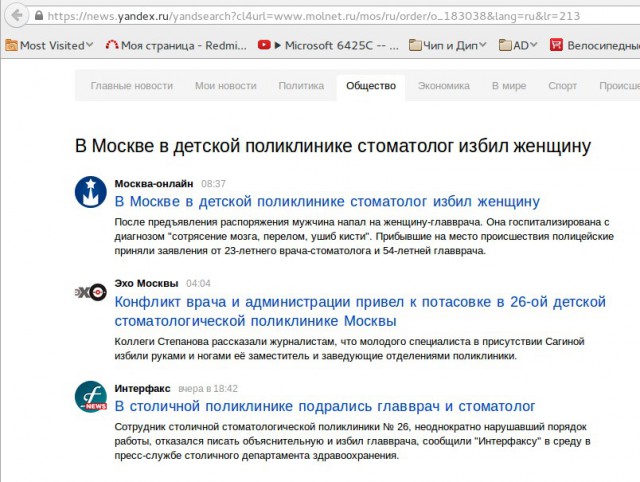This screenshot has width=640, height=482.
Task: Click the Велосипедный bookmark shop icon
Action: click(x=556, y=45)
